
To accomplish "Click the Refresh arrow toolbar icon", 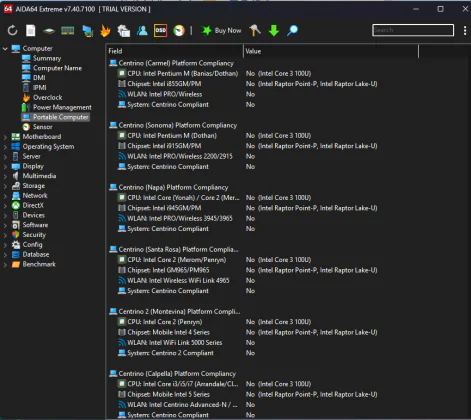I will coord(12,31).
